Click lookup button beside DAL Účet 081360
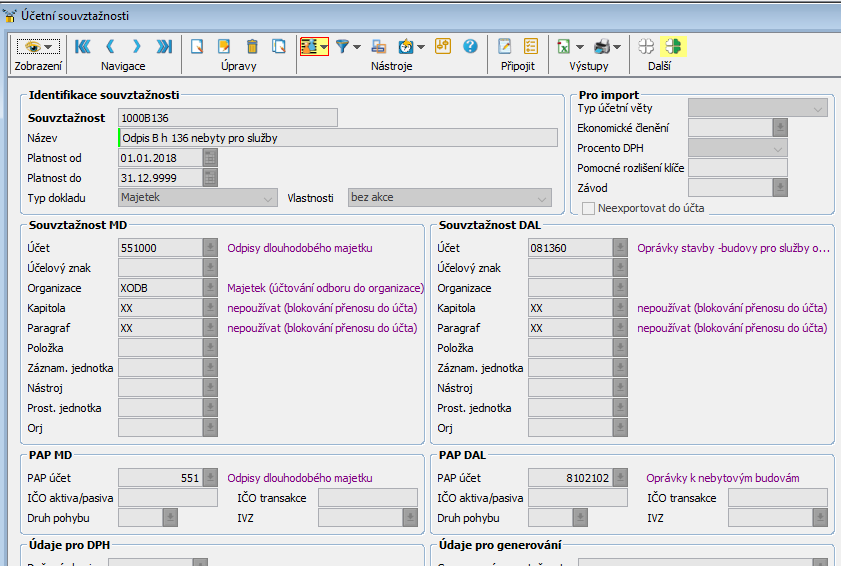Image resolution: width=841 pixels, height=566 pixels. click(x=620, y=248)
